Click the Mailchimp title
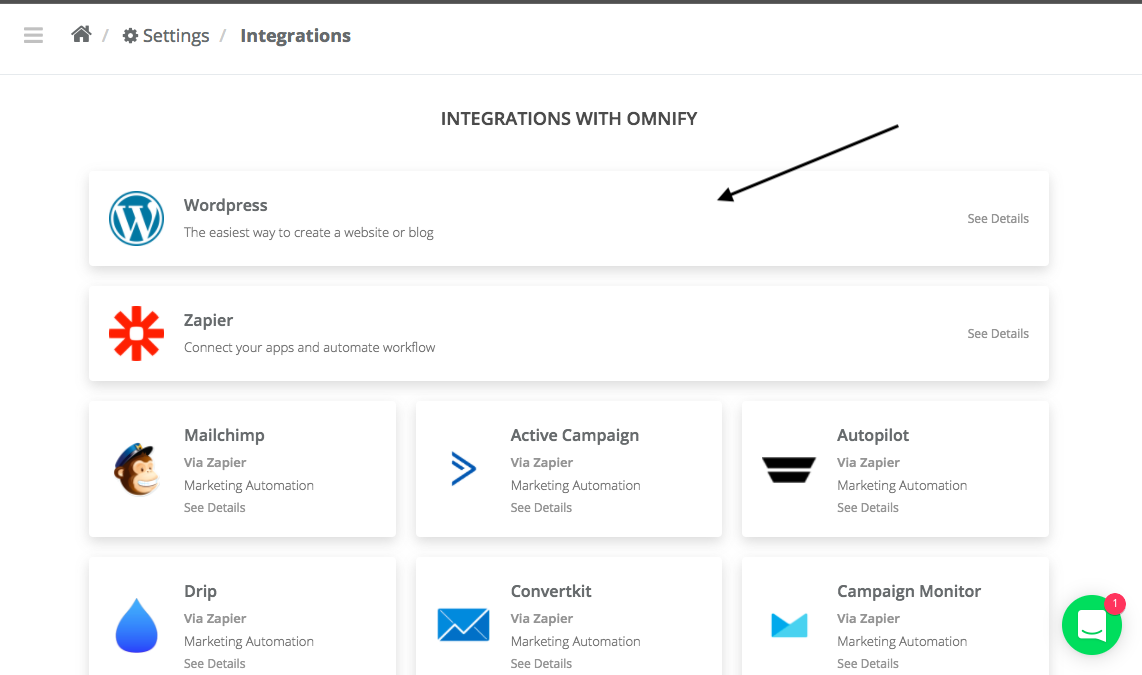 click(224, 435)
